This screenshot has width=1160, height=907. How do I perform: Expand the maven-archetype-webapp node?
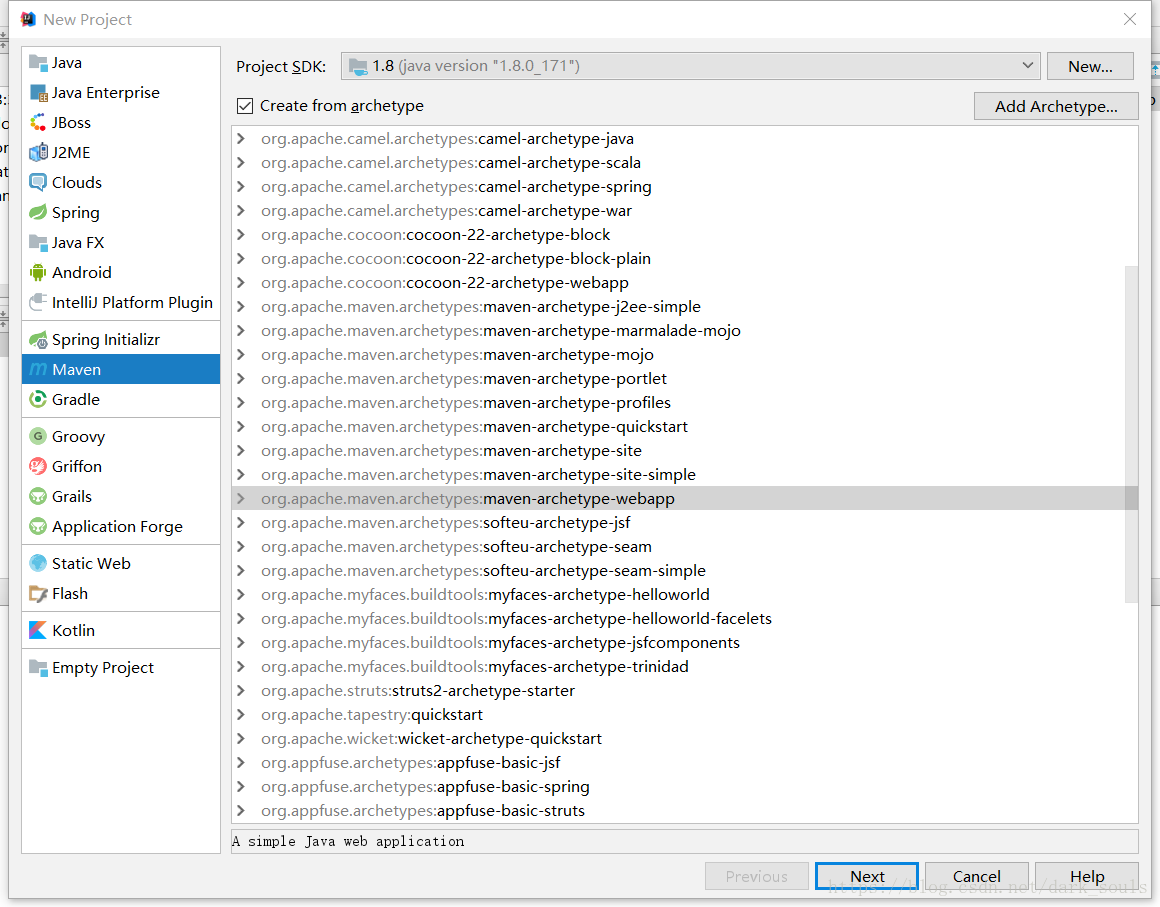(240, 499)
